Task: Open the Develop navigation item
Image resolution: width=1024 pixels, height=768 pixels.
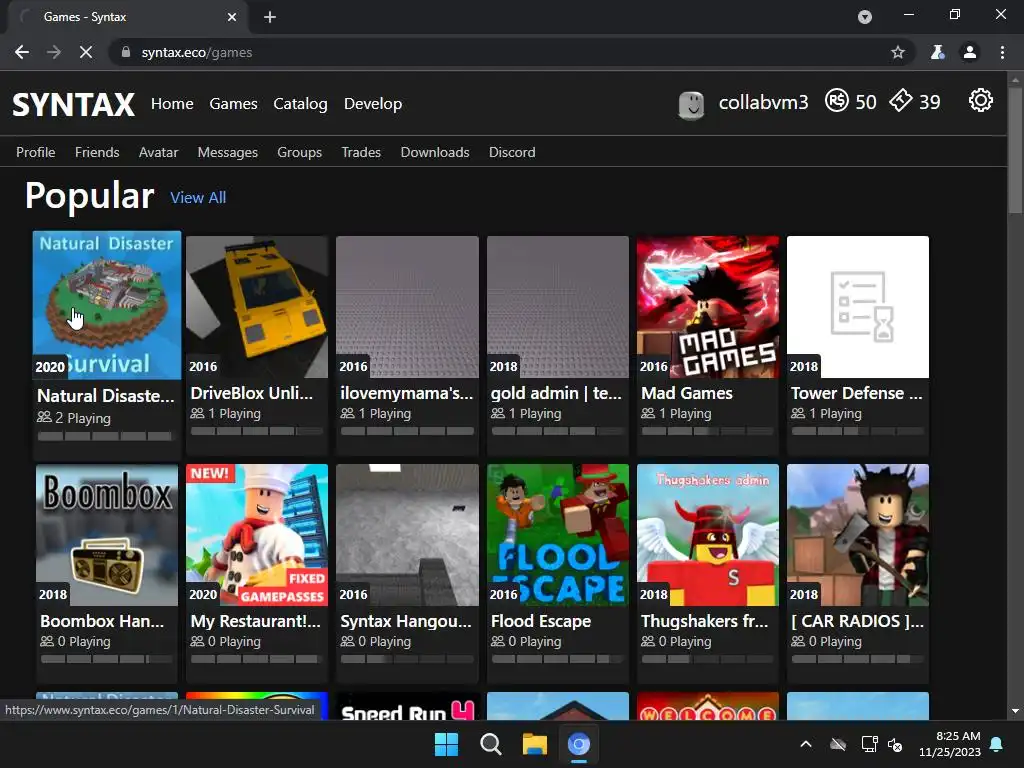Action: [373, 103]
